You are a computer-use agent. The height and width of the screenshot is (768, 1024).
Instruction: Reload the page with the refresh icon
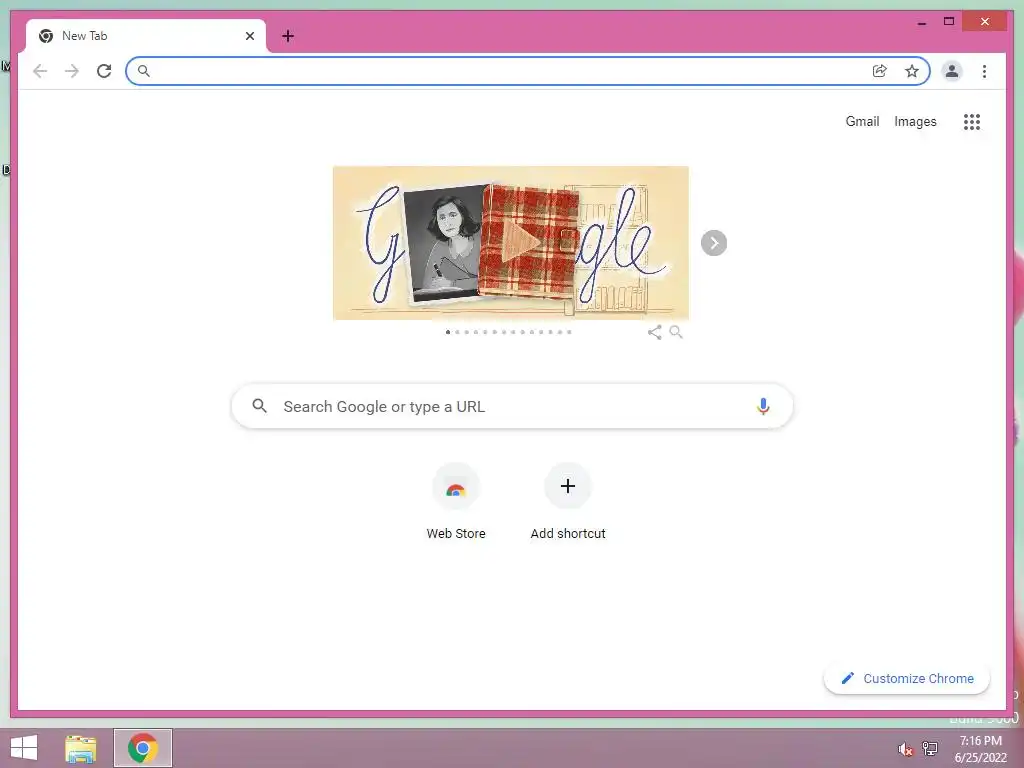click(104, 71)
